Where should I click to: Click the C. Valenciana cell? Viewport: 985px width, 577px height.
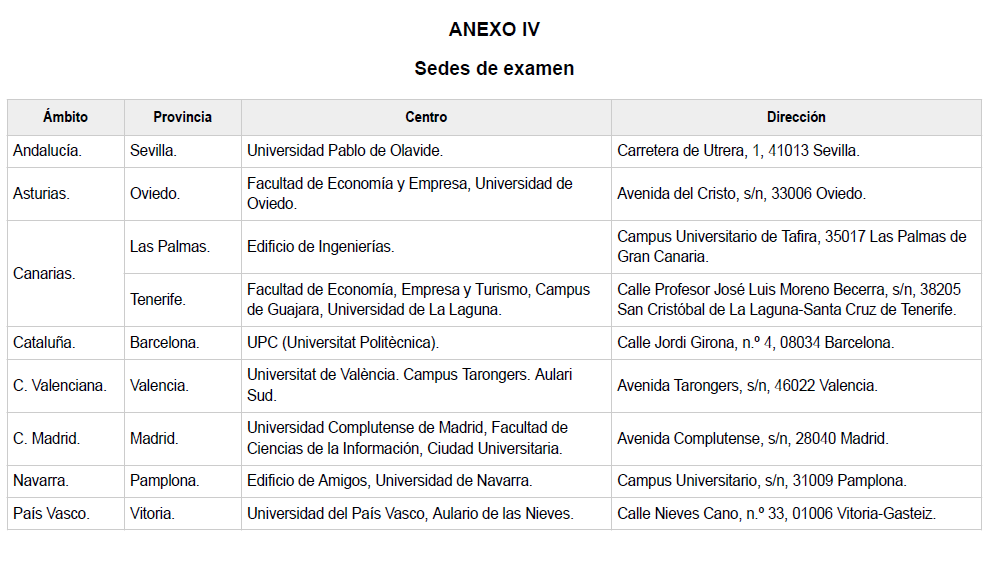click(60, 386)
